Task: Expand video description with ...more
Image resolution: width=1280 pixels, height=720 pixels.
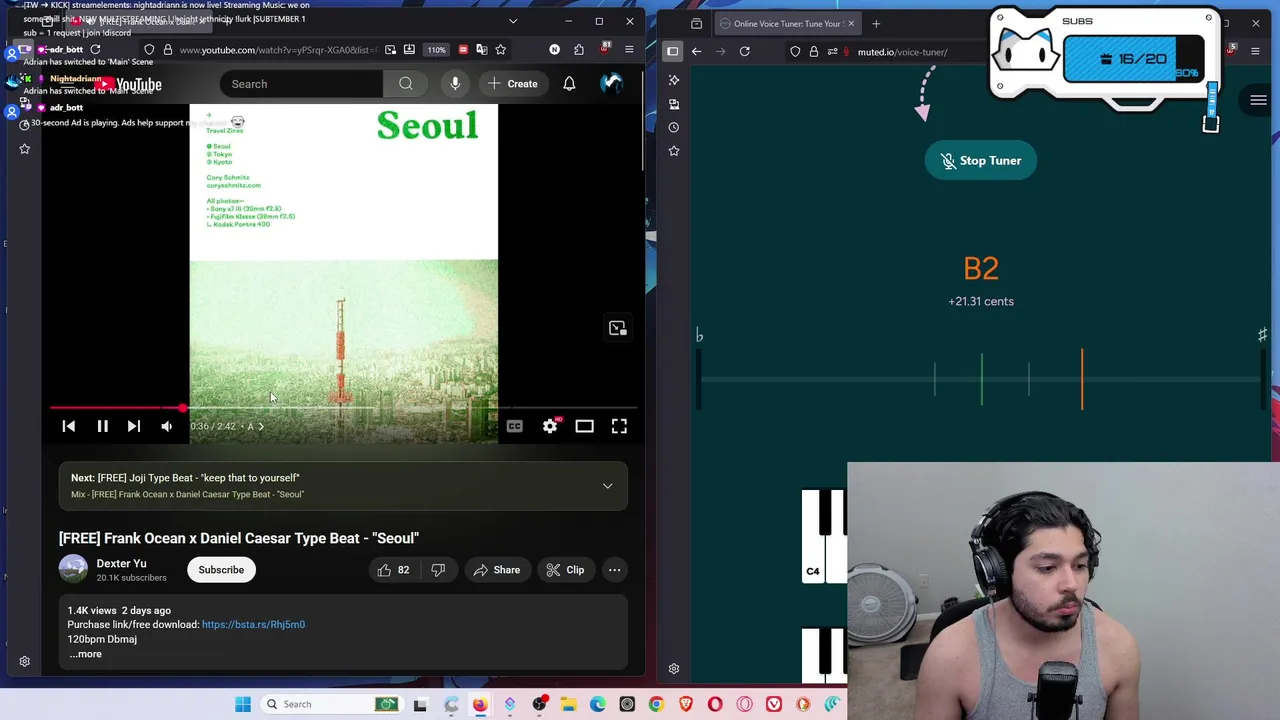Action: pos(86,654)
